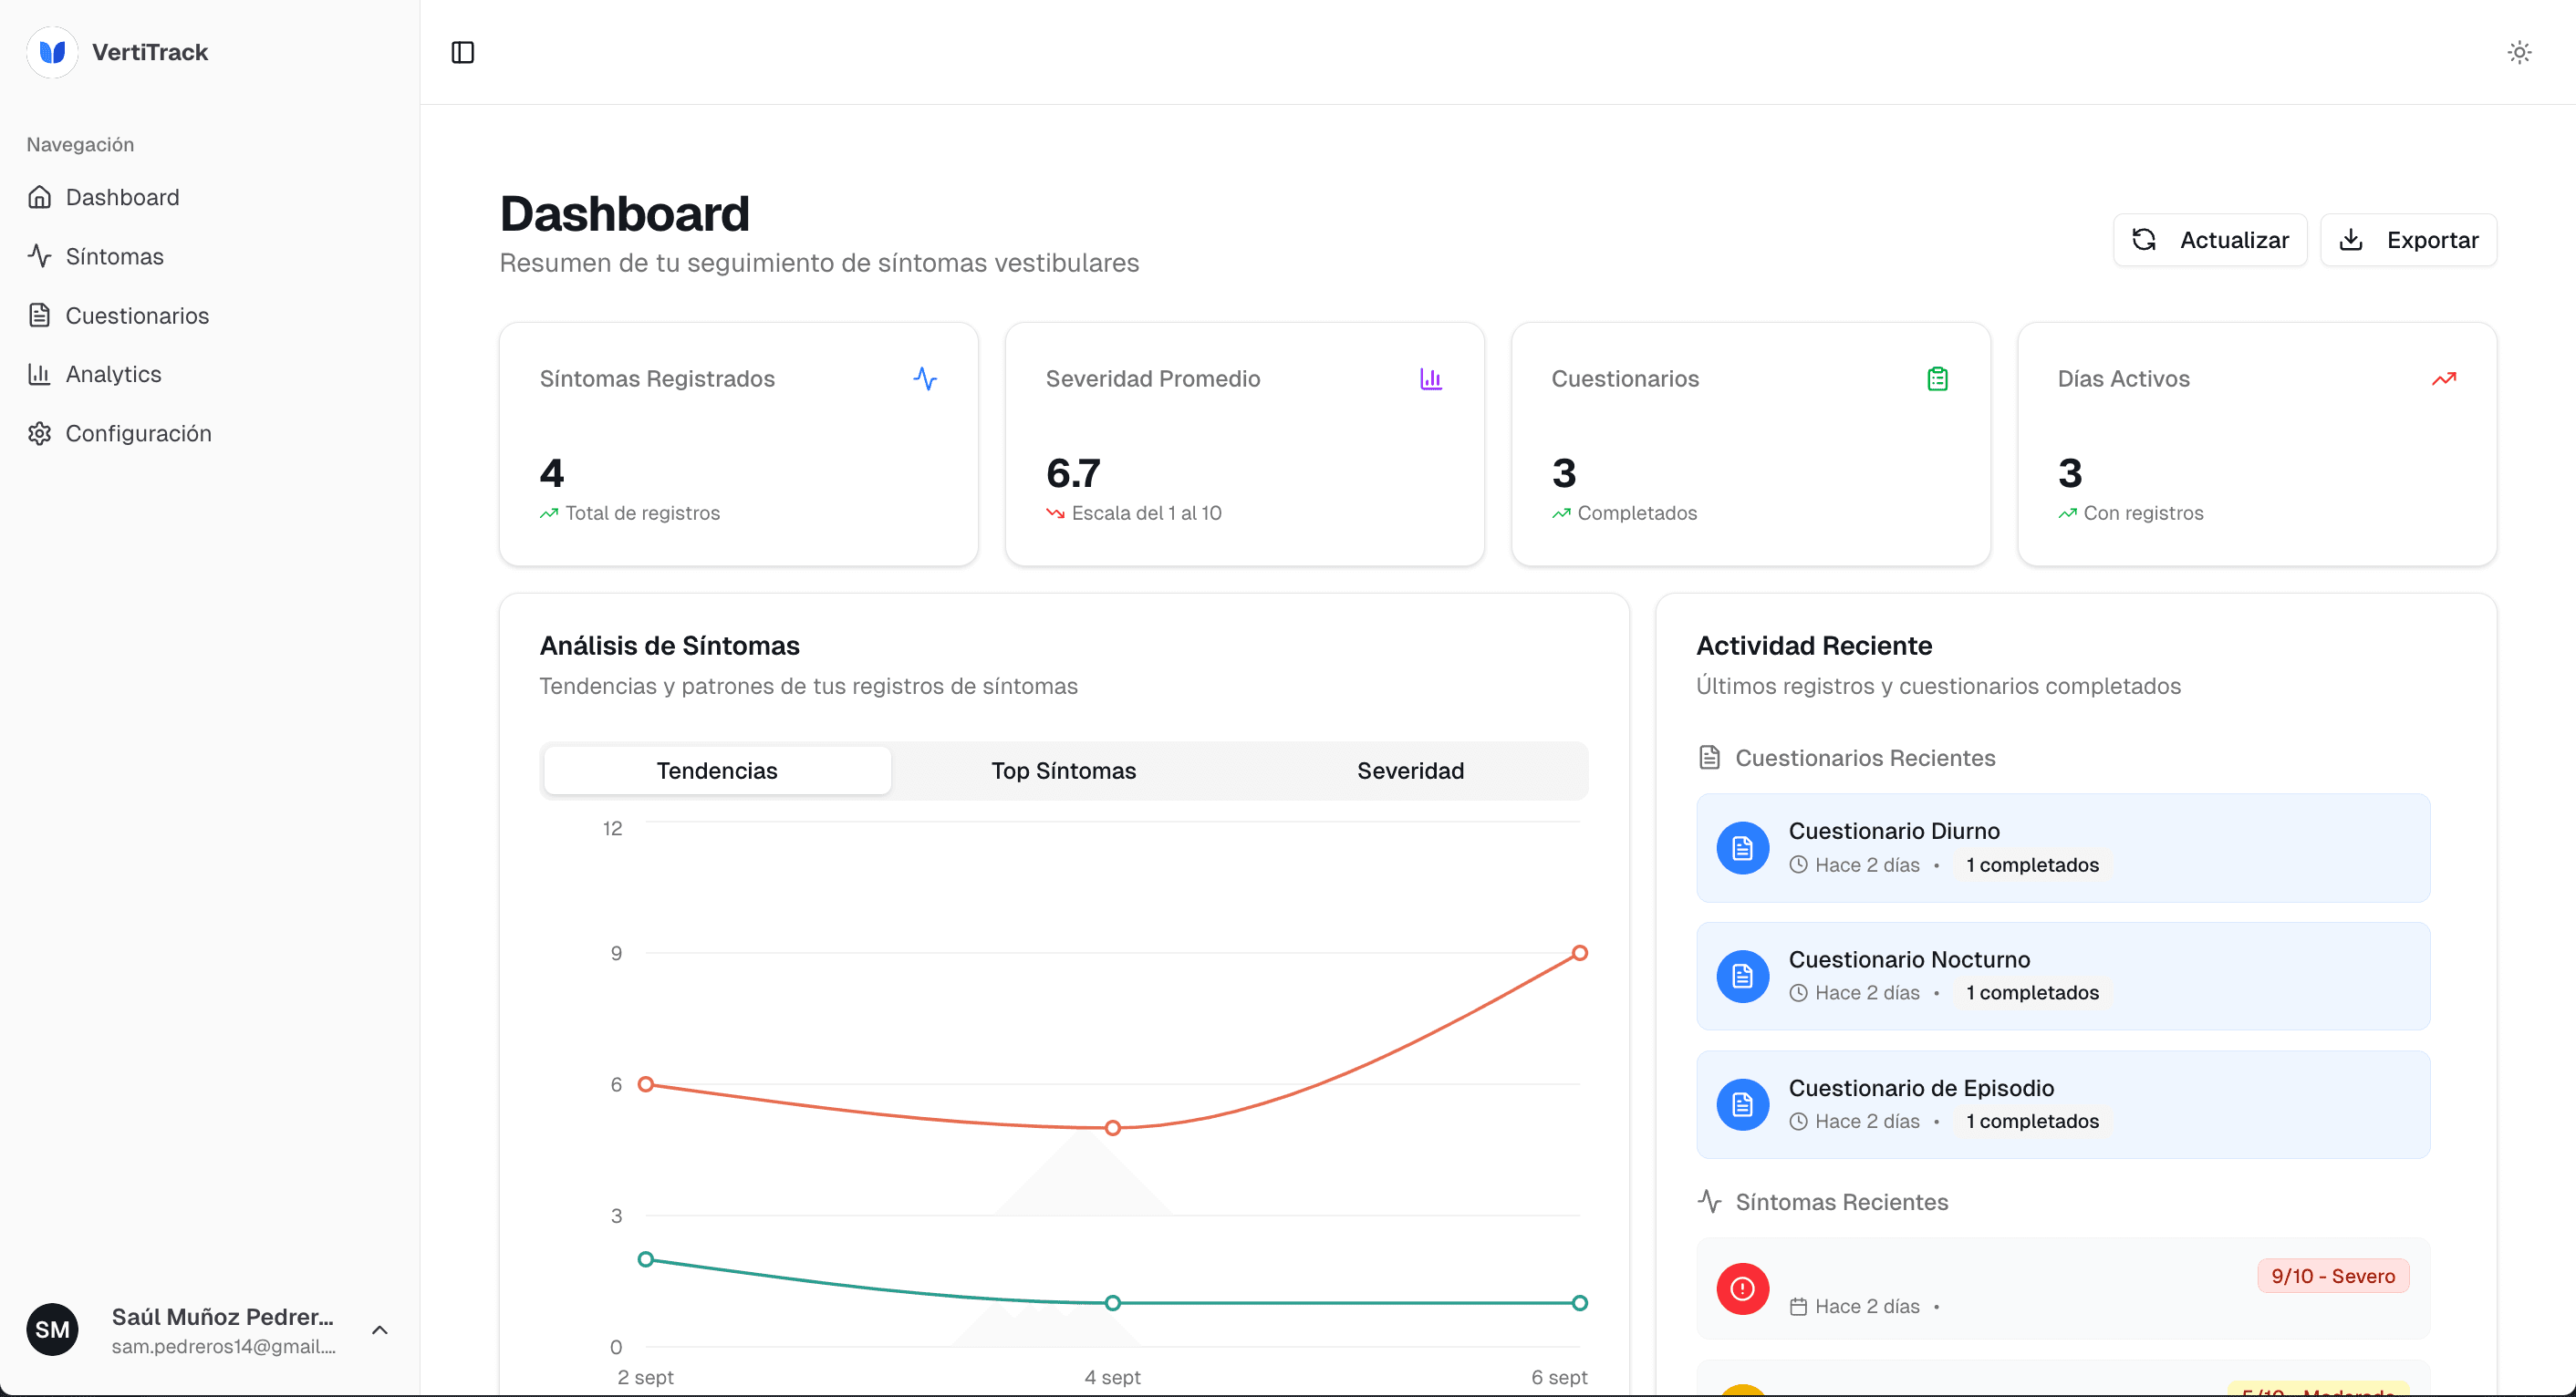Click the bar chart icon on Severidad Promedio card

pos(1431,379)
